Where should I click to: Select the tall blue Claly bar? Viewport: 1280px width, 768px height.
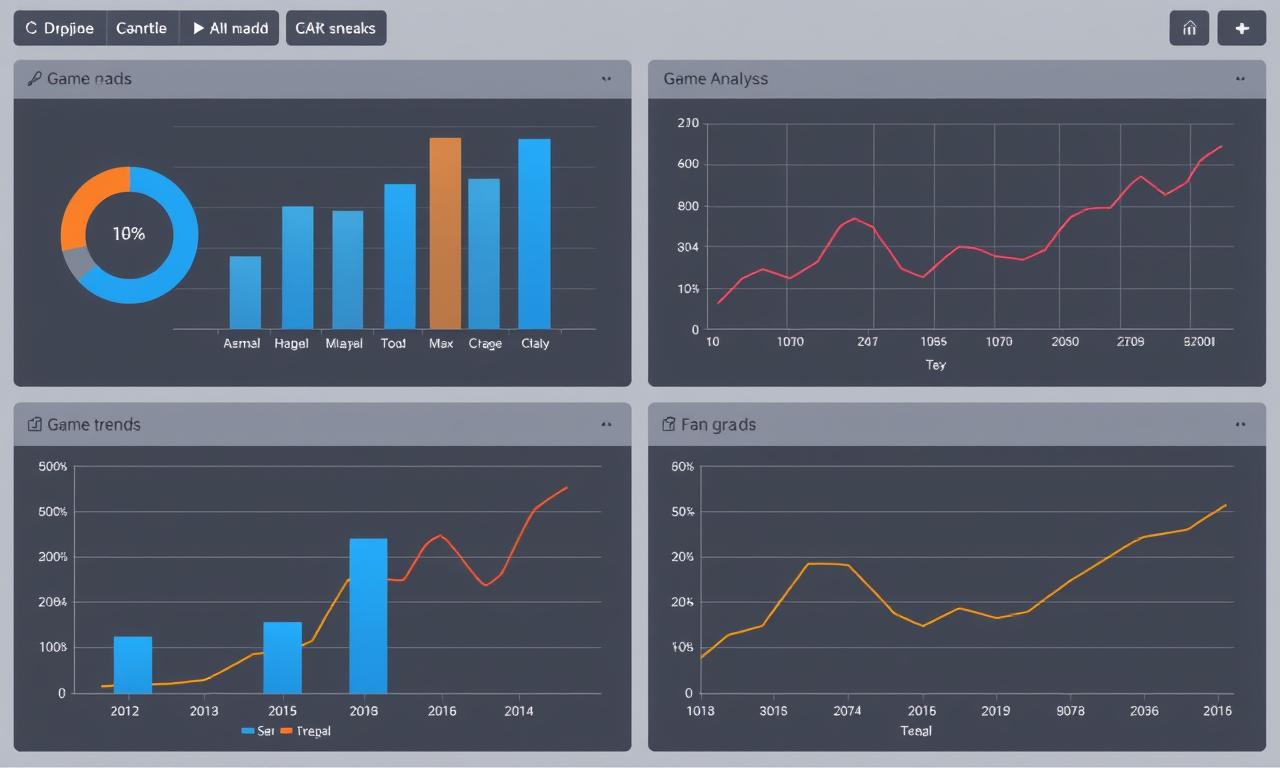534,233
